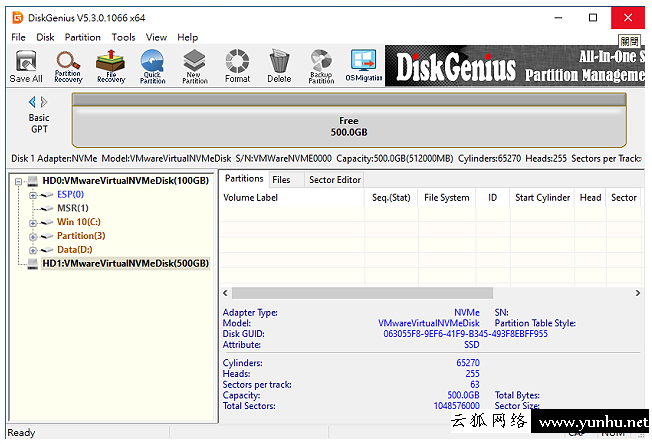Click the Ready status bar text
This screenshot has width=652, height=444.
[x=21, y=433]
